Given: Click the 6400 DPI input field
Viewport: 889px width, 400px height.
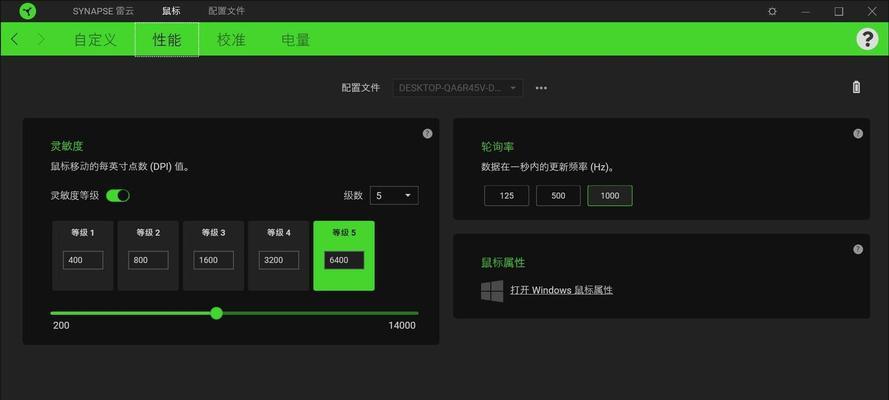Looking at the screenshot, I should (x=344, y=261).
